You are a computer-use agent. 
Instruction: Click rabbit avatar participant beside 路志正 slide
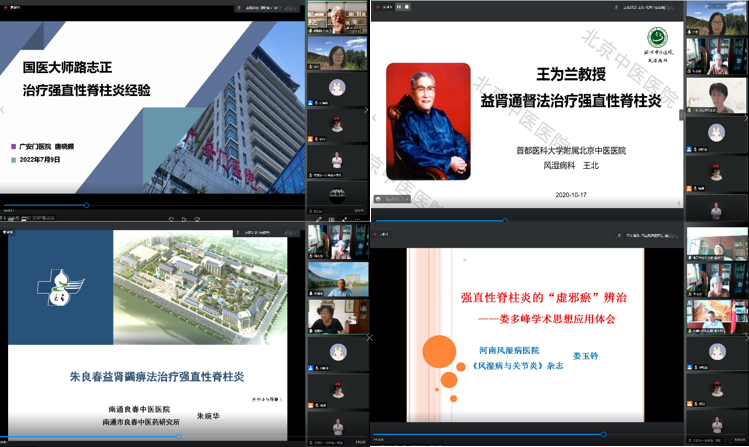tap(337, 88)
